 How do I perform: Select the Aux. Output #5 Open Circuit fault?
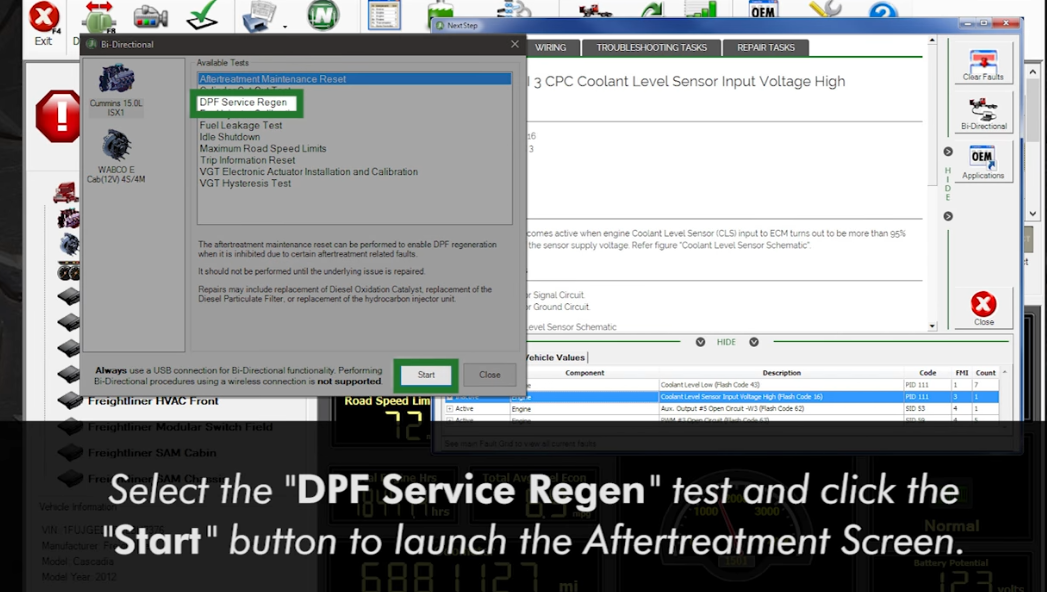pyautogui.click(x=722, y=408)
